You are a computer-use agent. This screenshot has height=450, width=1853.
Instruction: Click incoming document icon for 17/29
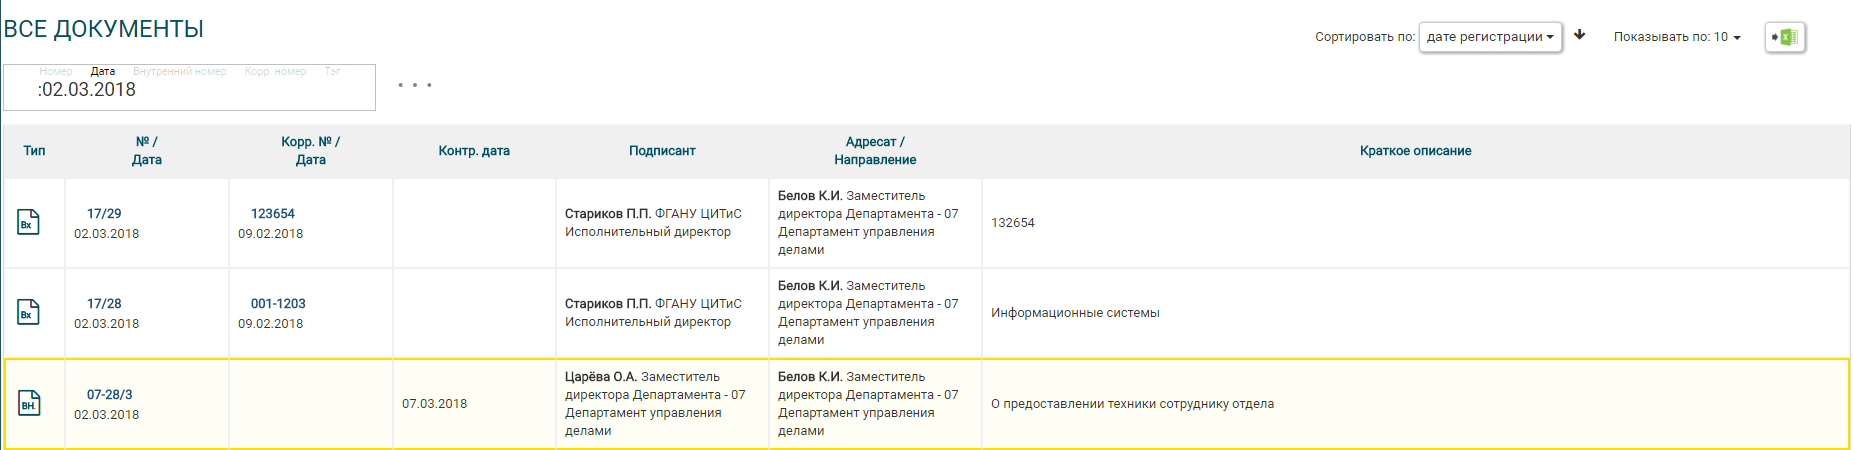coord(28,222)
